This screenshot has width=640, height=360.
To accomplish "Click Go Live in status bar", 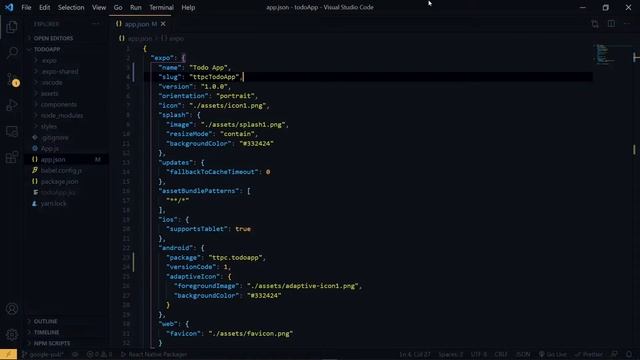I will coord(552,354).
